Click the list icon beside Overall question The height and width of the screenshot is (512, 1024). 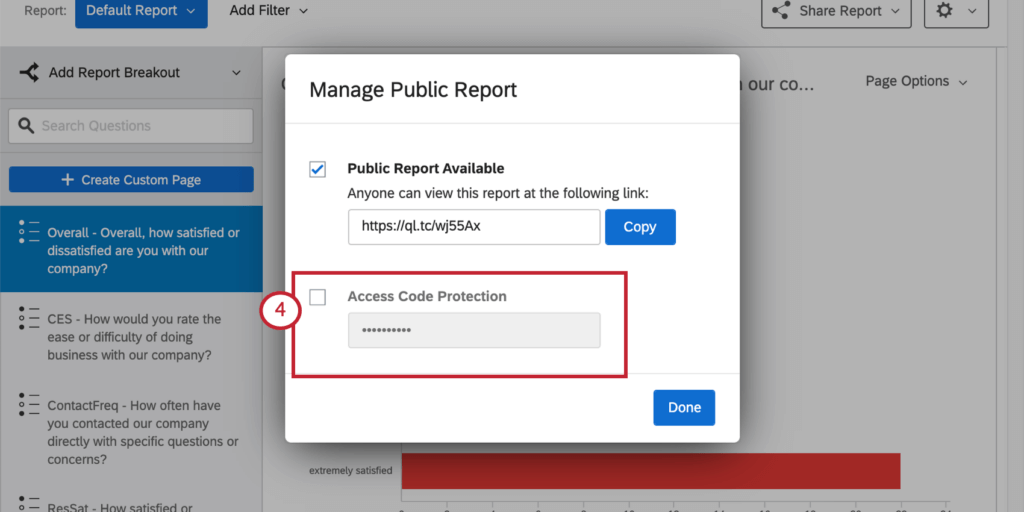(29, 233)
